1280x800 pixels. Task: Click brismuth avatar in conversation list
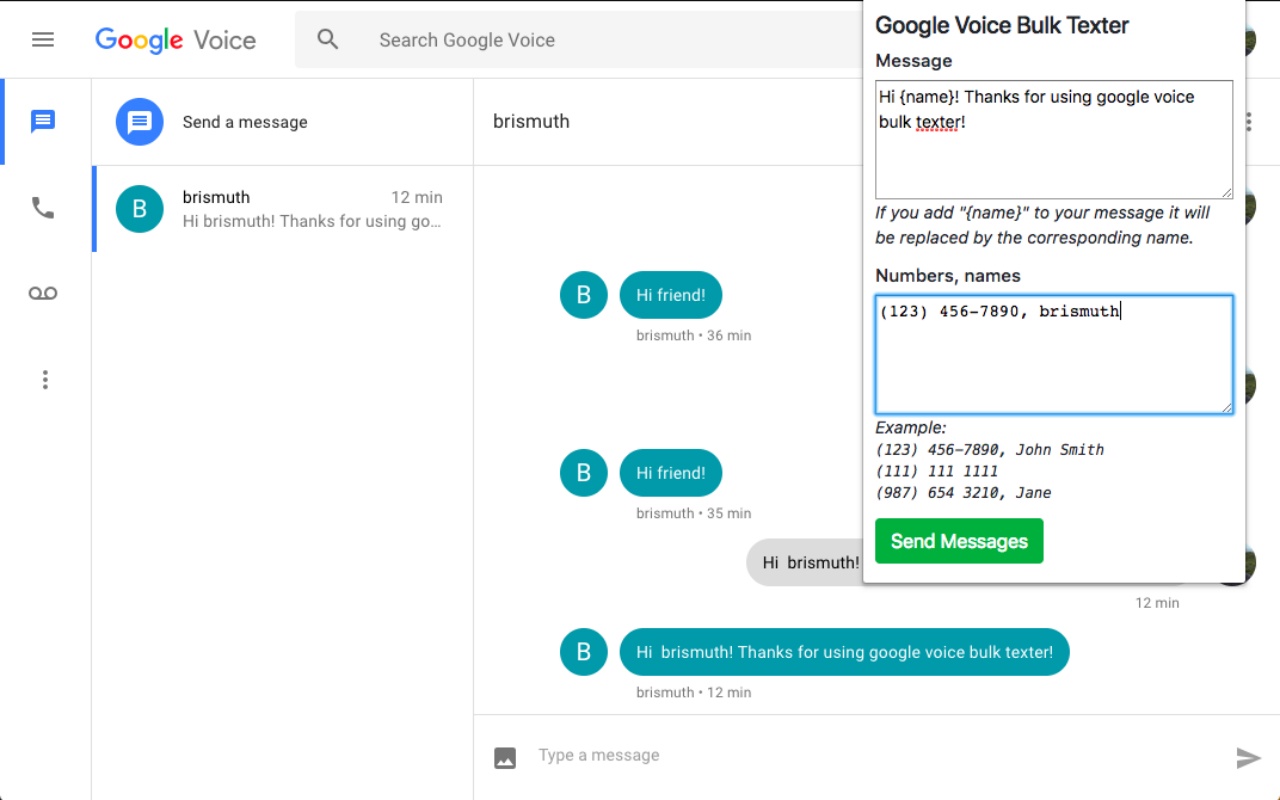(140, 209)
